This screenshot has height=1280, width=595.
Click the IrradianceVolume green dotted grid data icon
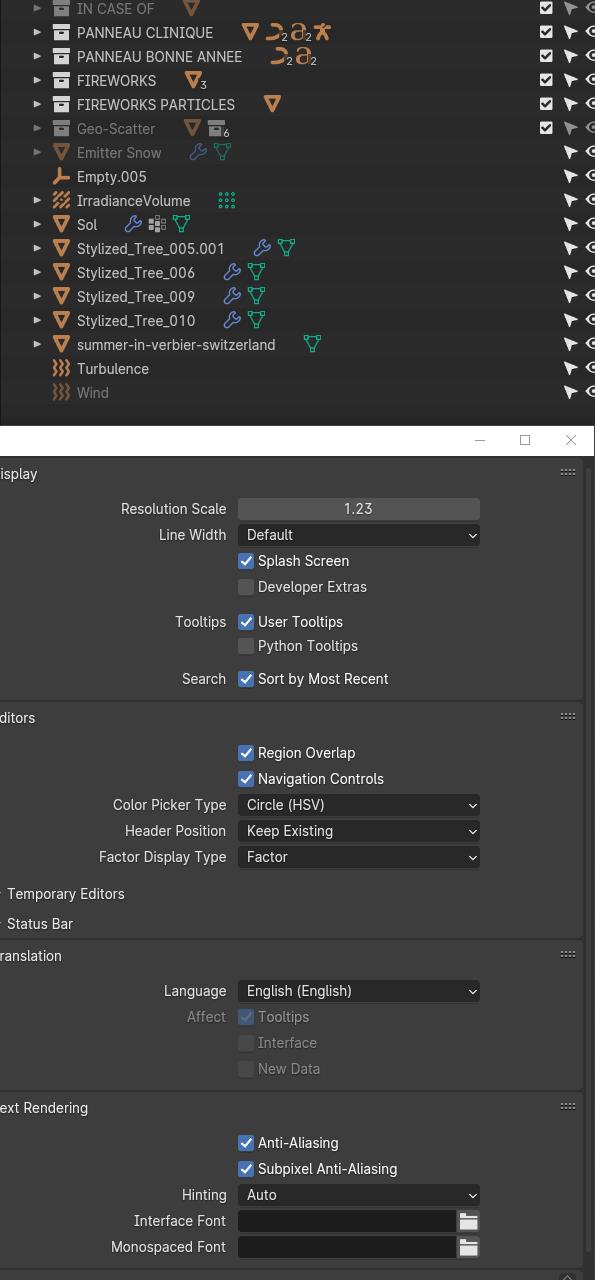(x=227, y=200)
